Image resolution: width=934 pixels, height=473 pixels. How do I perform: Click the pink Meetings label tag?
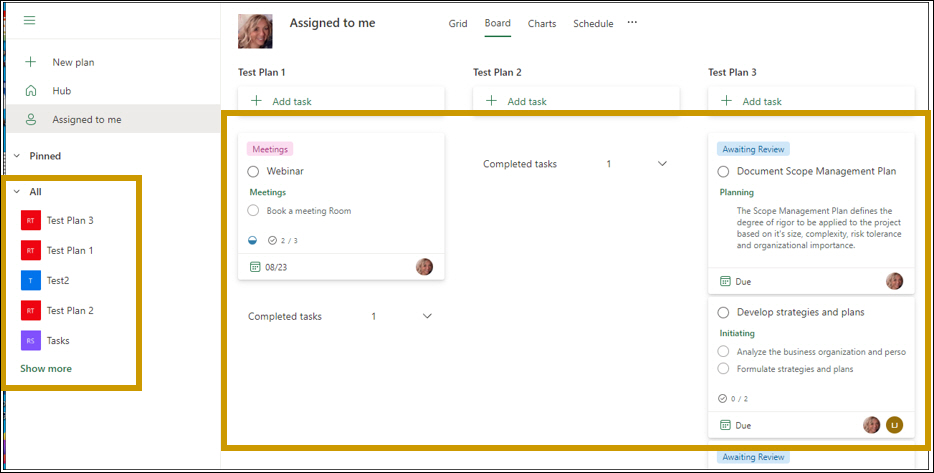click(269, 149)
